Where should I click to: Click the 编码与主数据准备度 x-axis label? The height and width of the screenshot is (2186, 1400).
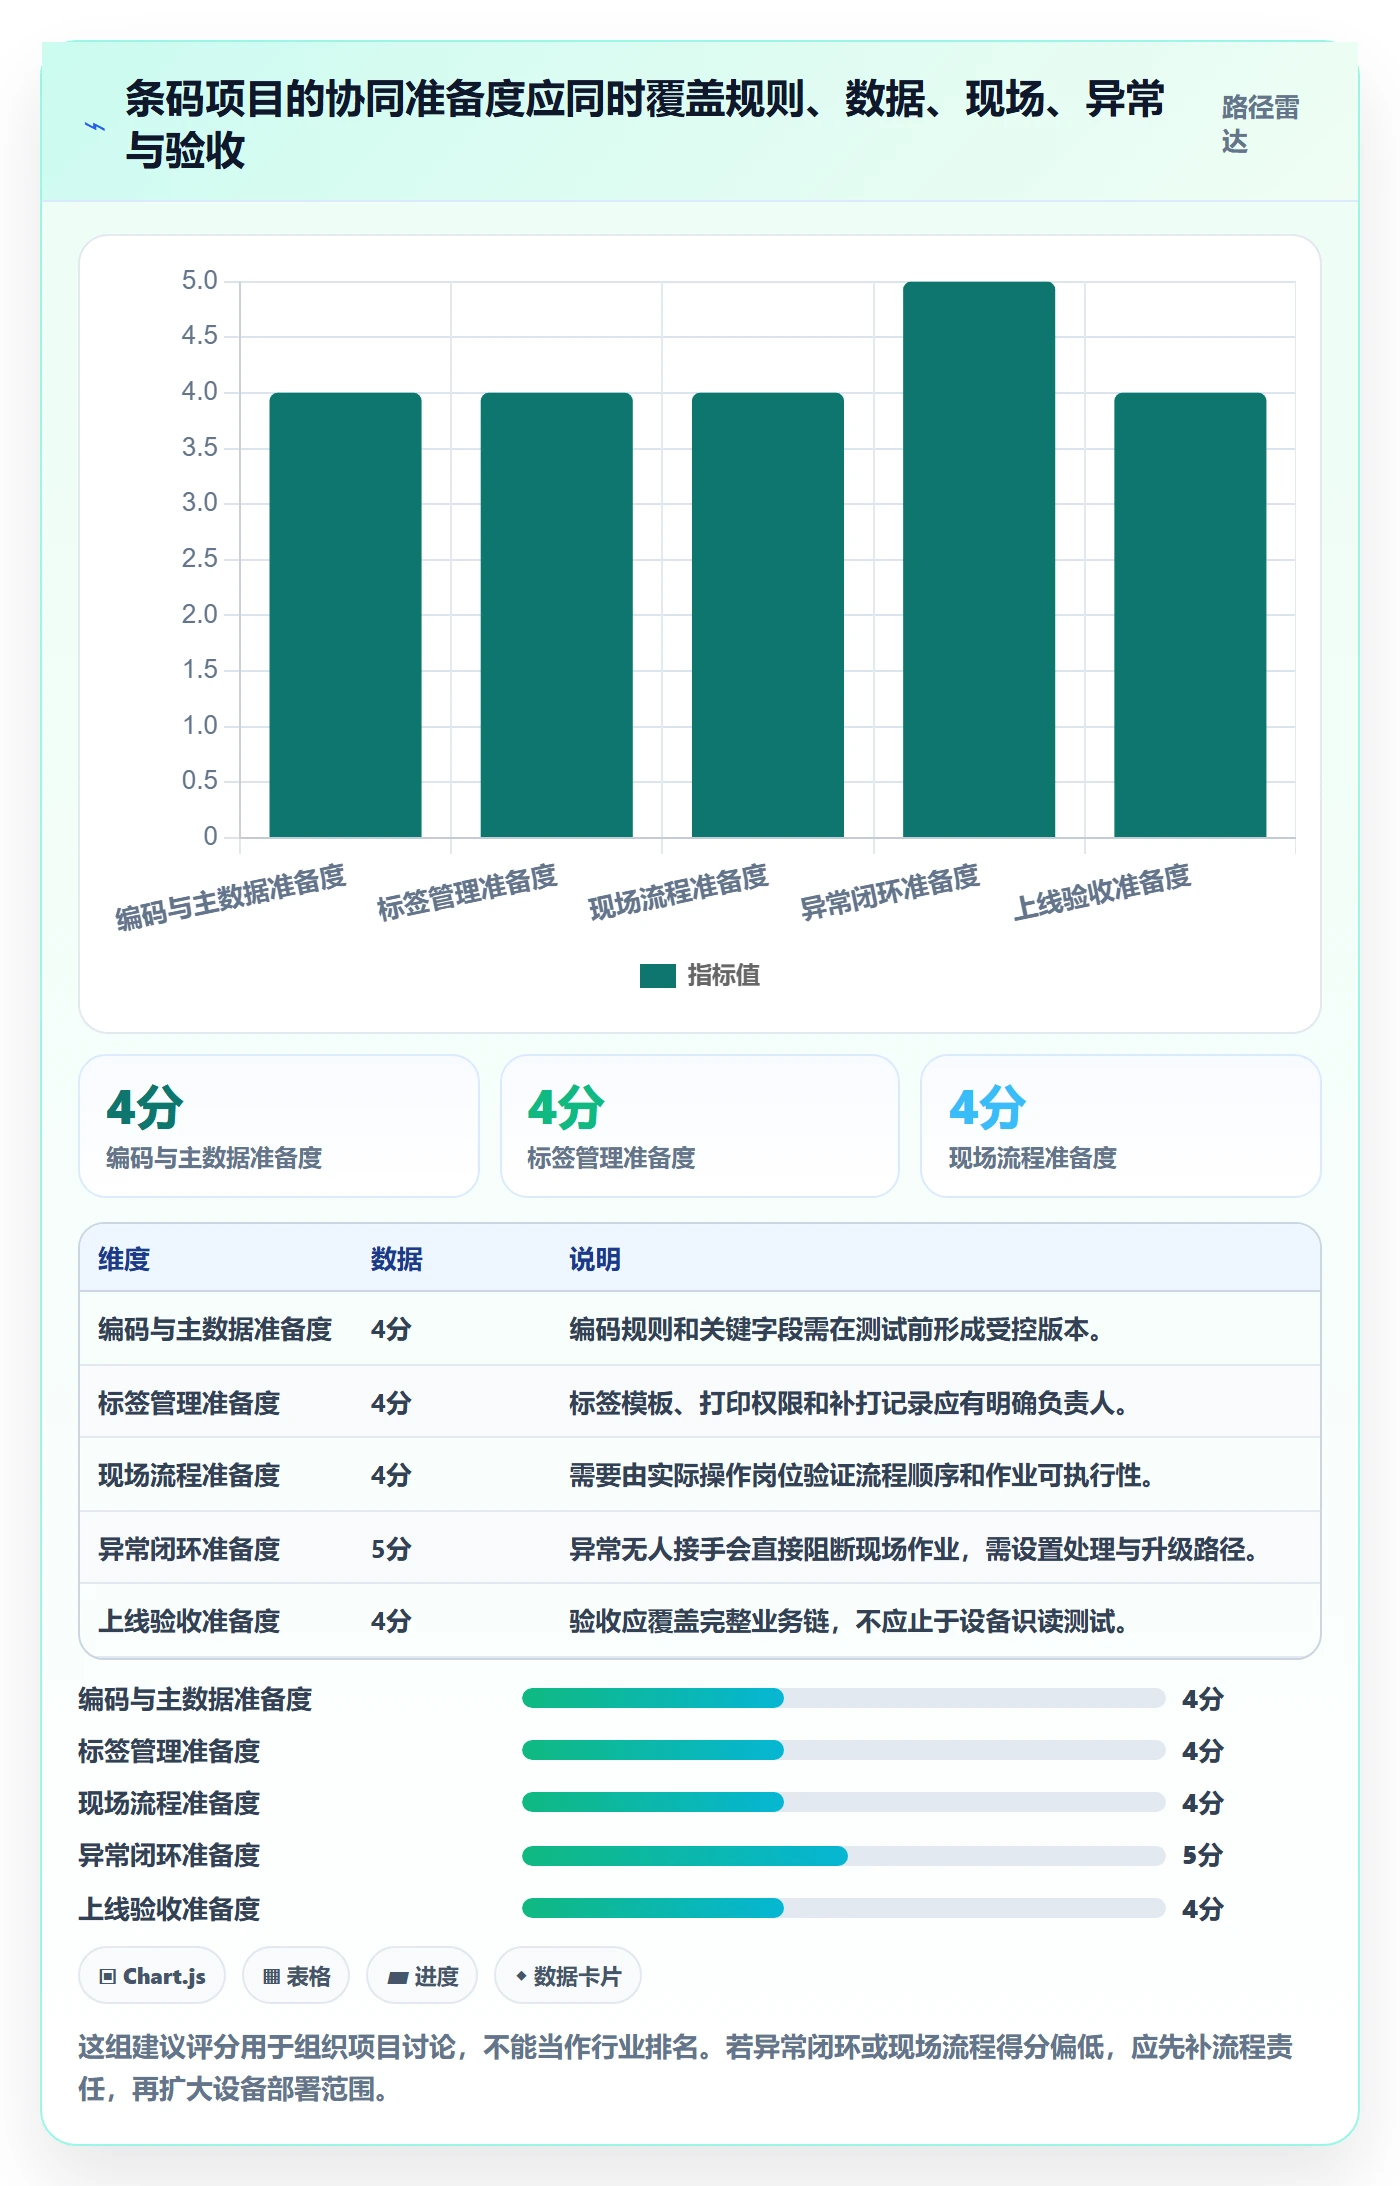(231, 897)
